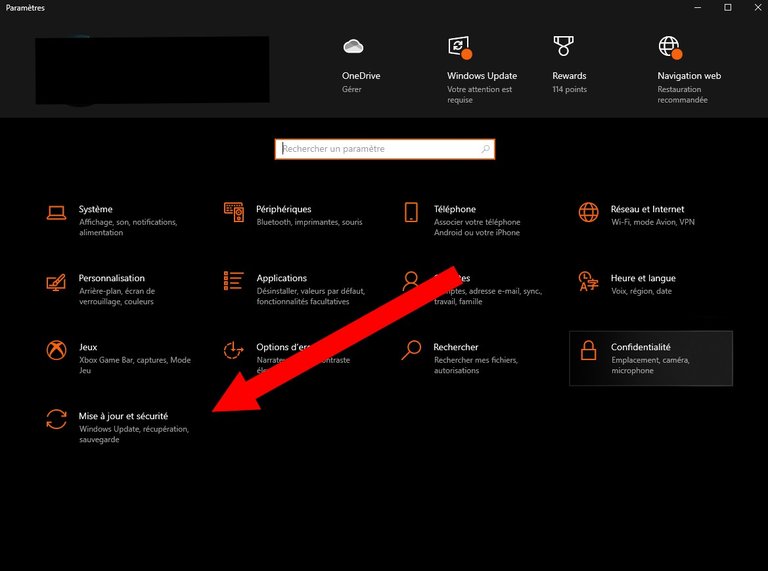The width and height of the screenshot is (768, 571).
Task: Click the Jeux Xbox icon
Action: tap(56, 350)
